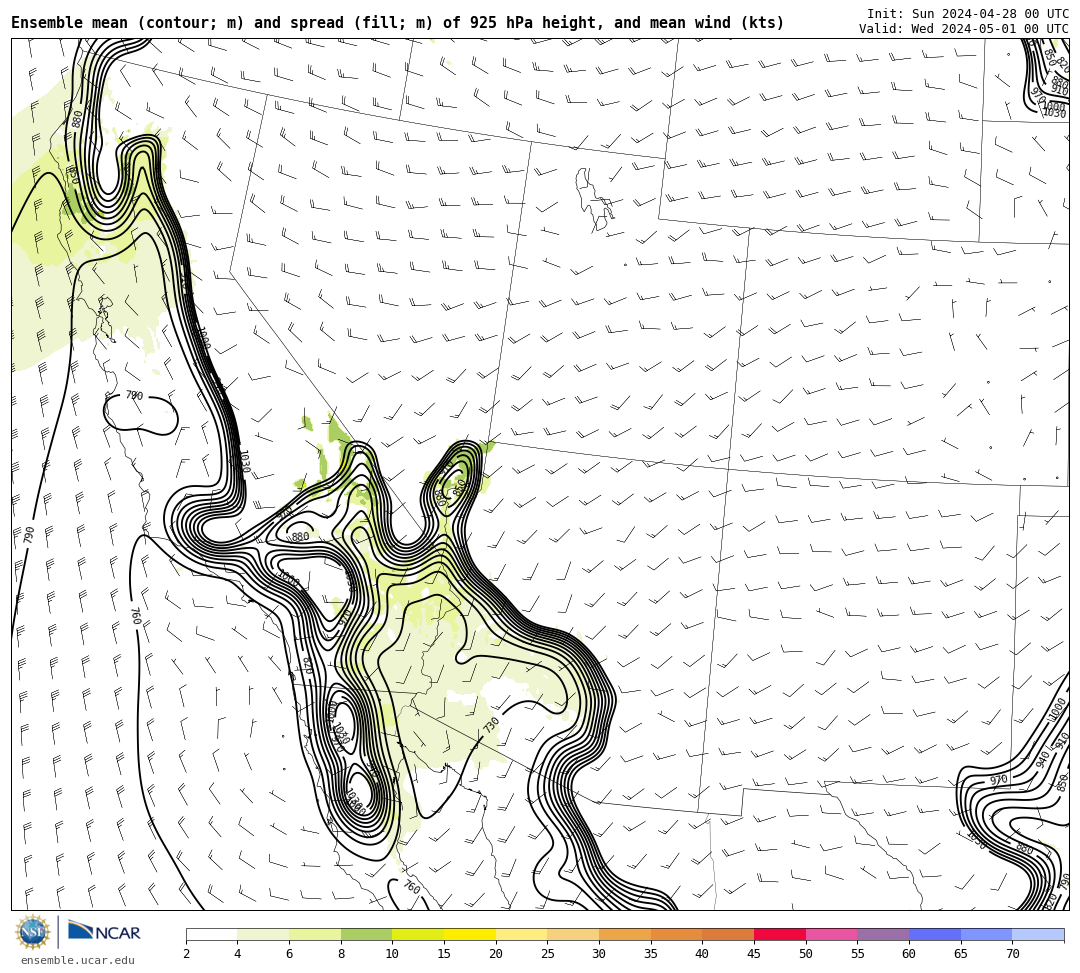Click the colorbar label 10
Screen dimensions: 1080x973
coord(392,954)
